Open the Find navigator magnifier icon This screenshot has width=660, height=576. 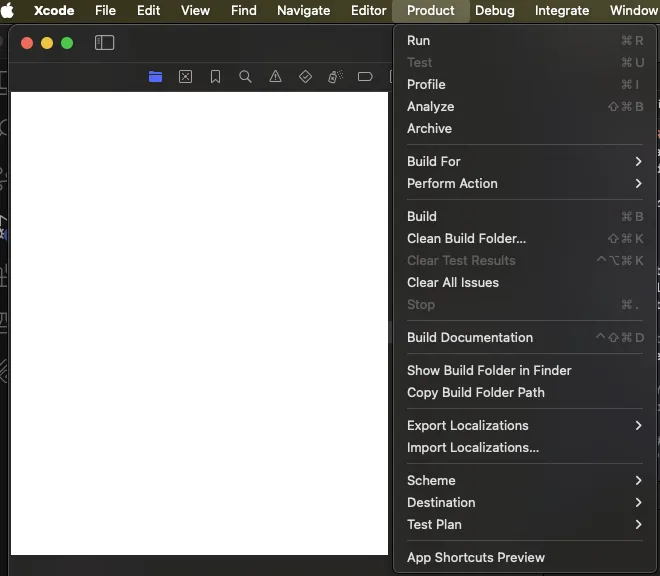(245, 77)
